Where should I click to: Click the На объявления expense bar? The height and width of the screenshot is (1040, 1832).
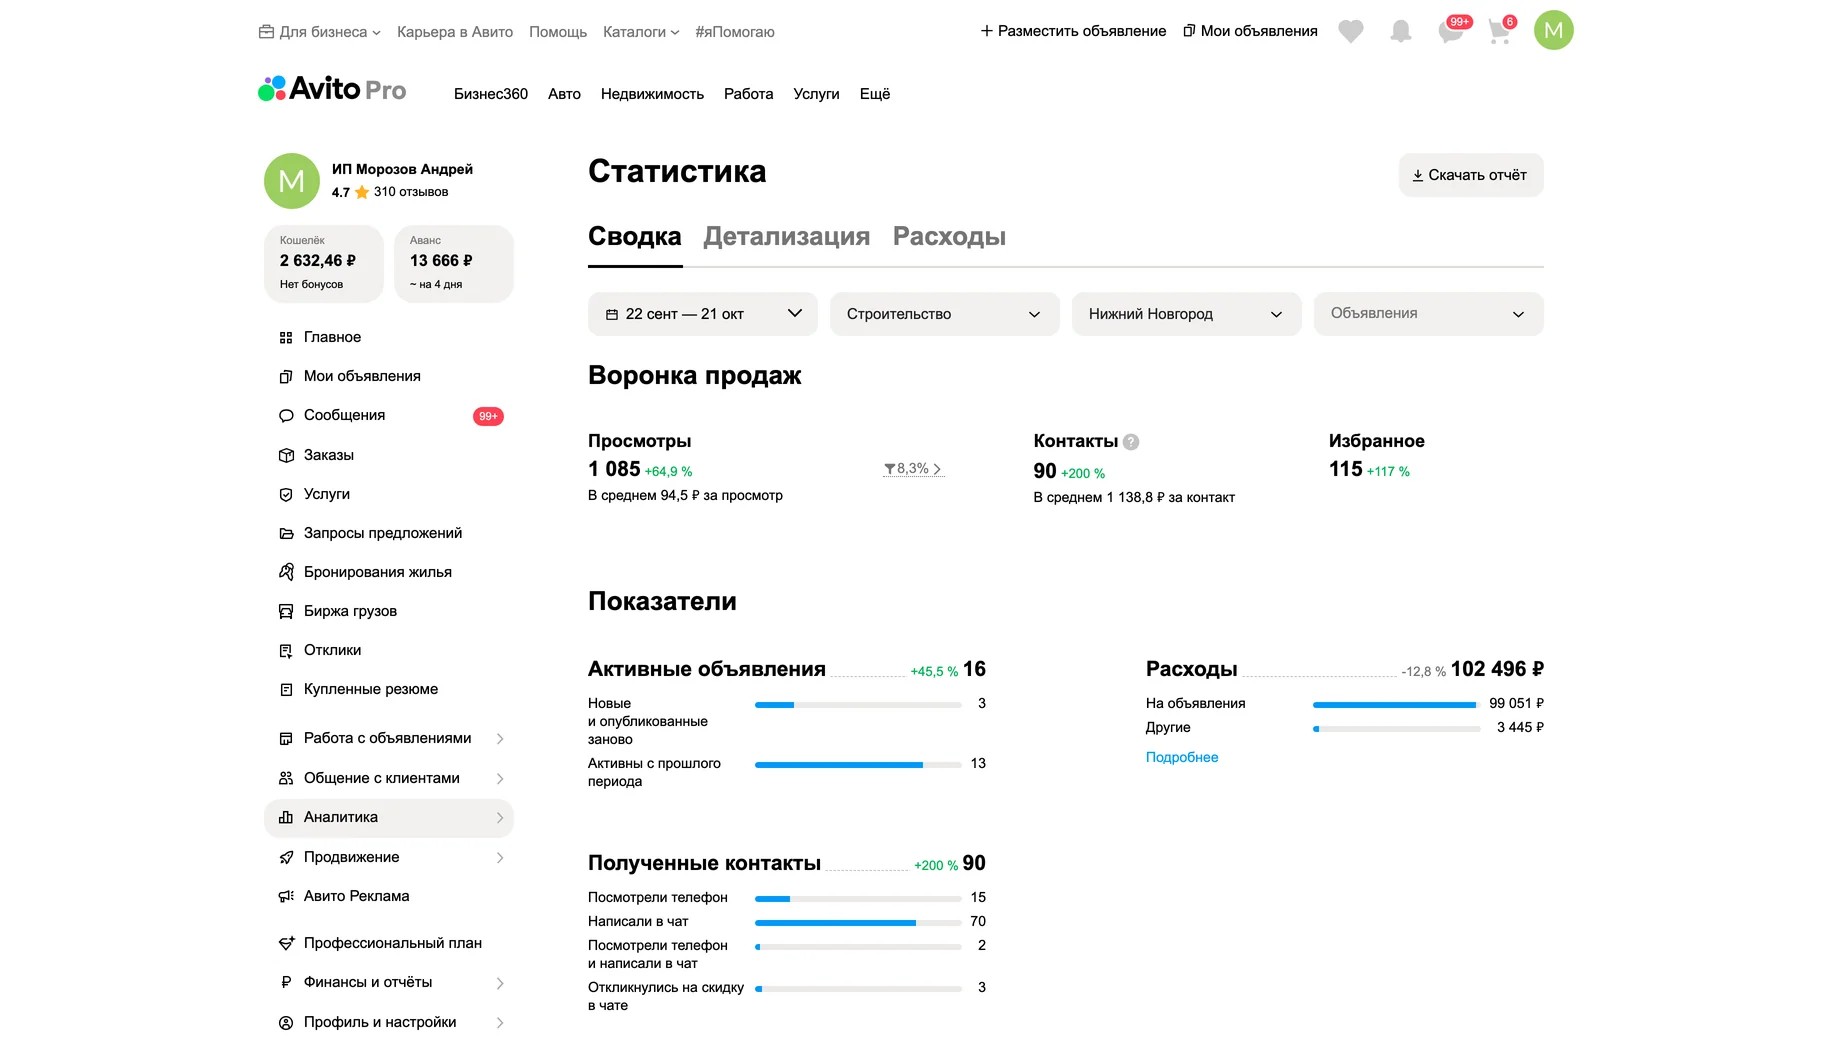[1396, 705]
